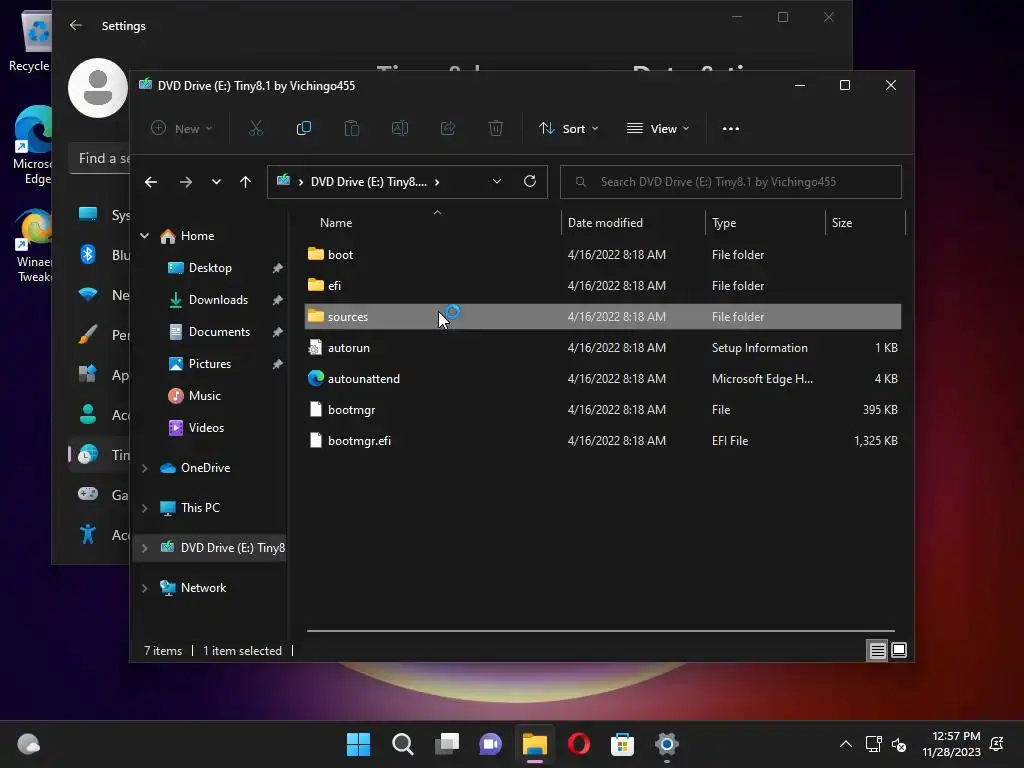The height and width of the screenshot is (768, 1024).
Task: Open taskbar Search
Action: click(x=403, y=744)
